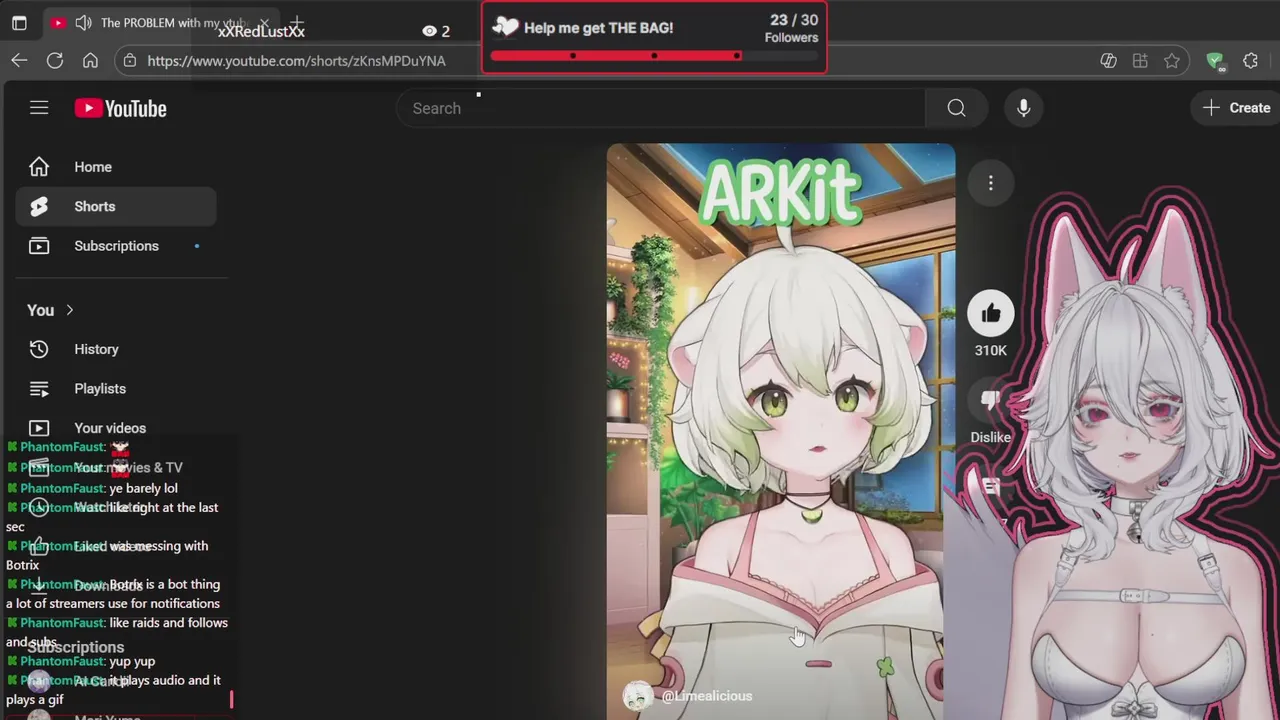The width and height of the screenshot is (1280, 720).
Task: Expand the You section chevron
Action: tap(69, 310)
